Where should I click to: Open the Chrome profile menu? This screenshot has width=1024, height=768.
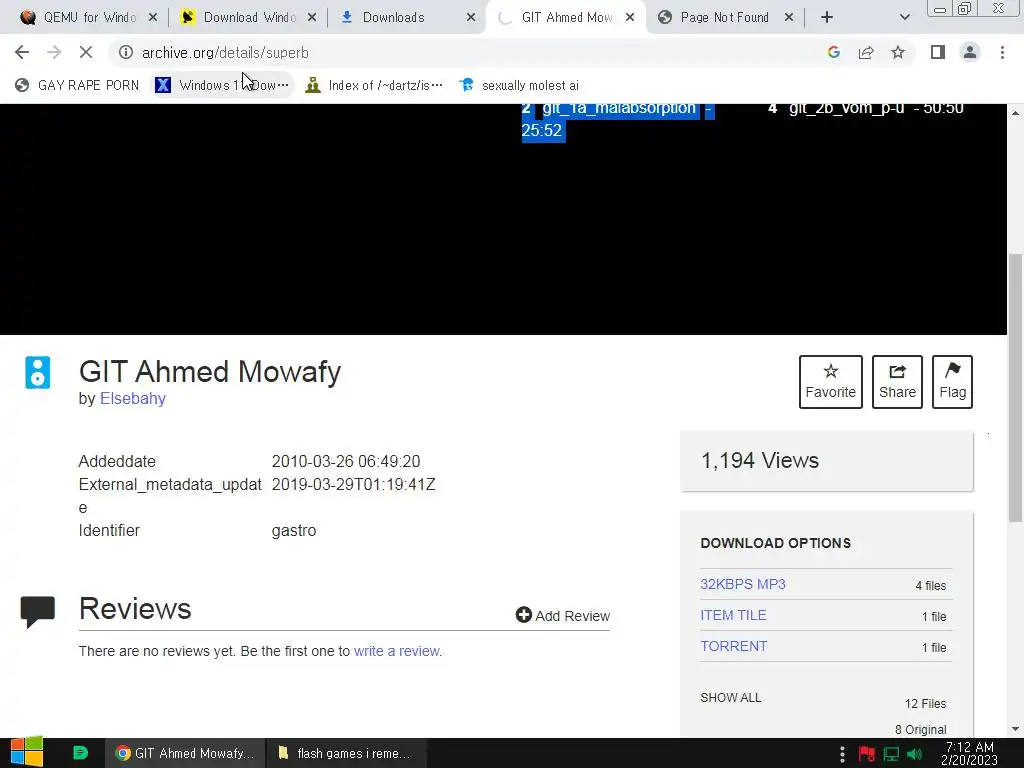click(970, 52)
